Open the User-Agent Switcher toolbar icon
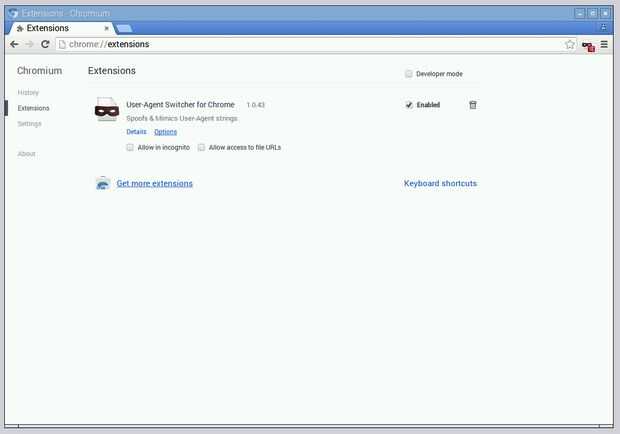Image resolution: width=620 pixels, height=434 pixels. [x=588, y=47]
